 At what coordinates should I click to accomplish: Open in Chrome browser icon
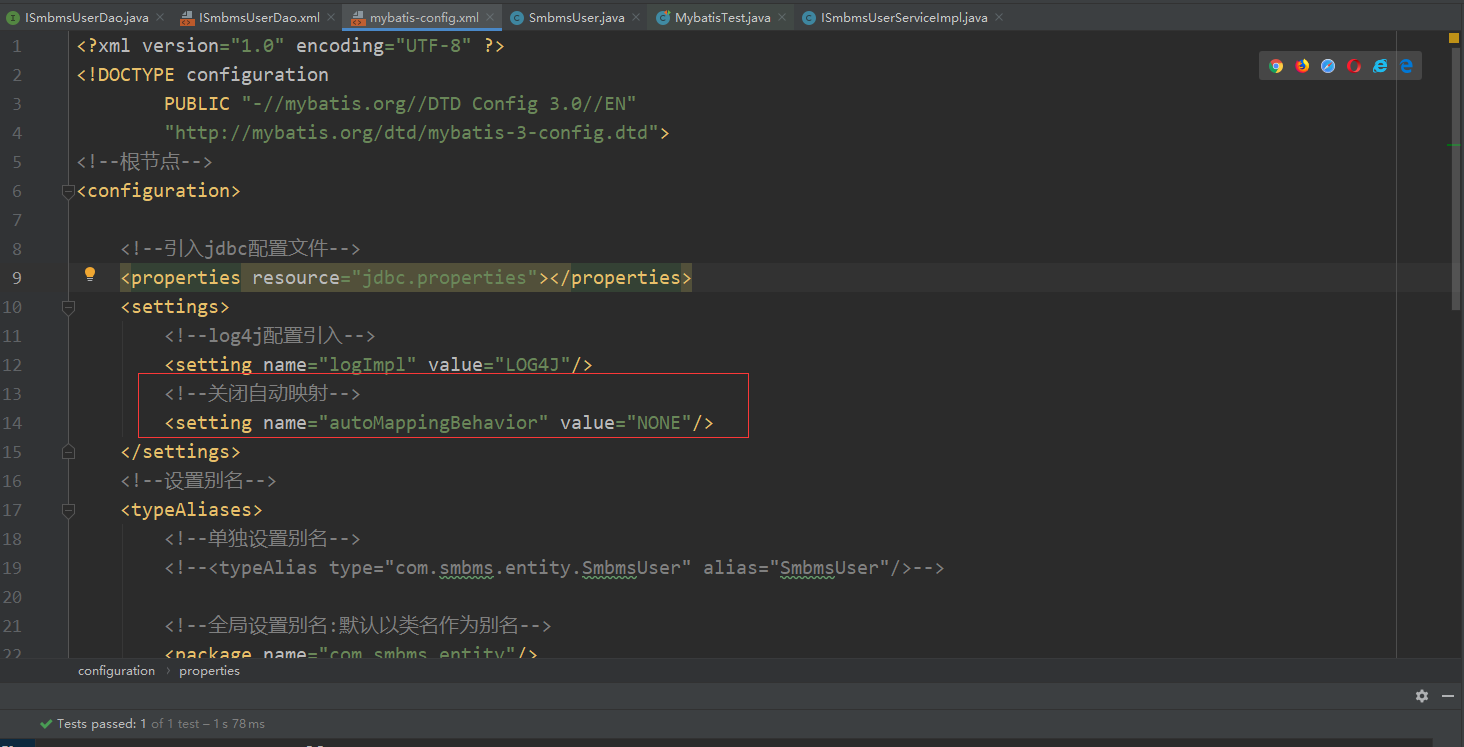pyautogui.click(x=1276, y=66)
